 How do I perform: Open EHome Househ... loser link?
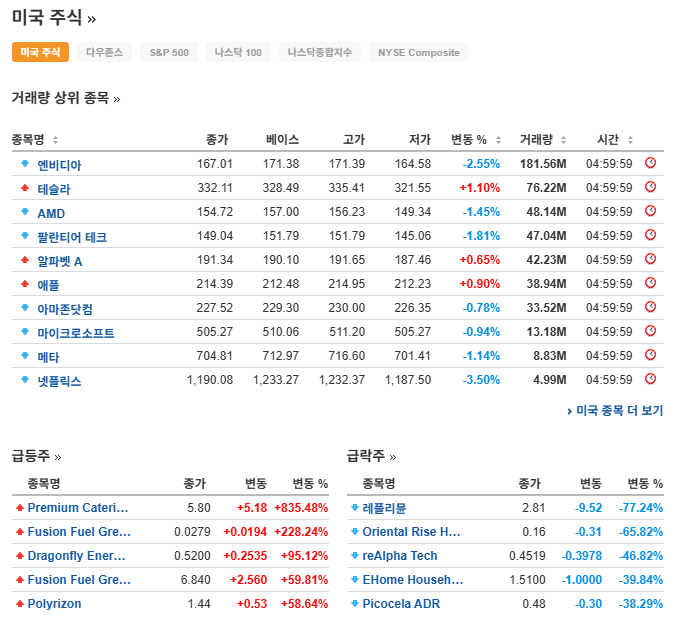tap(413, 579)
